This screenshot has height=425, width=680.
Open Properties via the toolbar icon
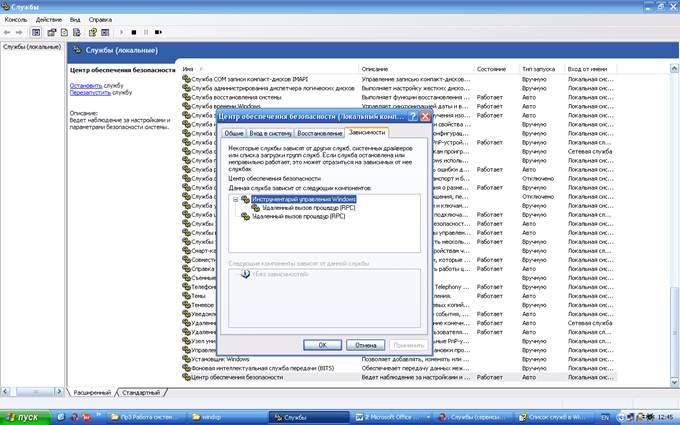[52, 33]
